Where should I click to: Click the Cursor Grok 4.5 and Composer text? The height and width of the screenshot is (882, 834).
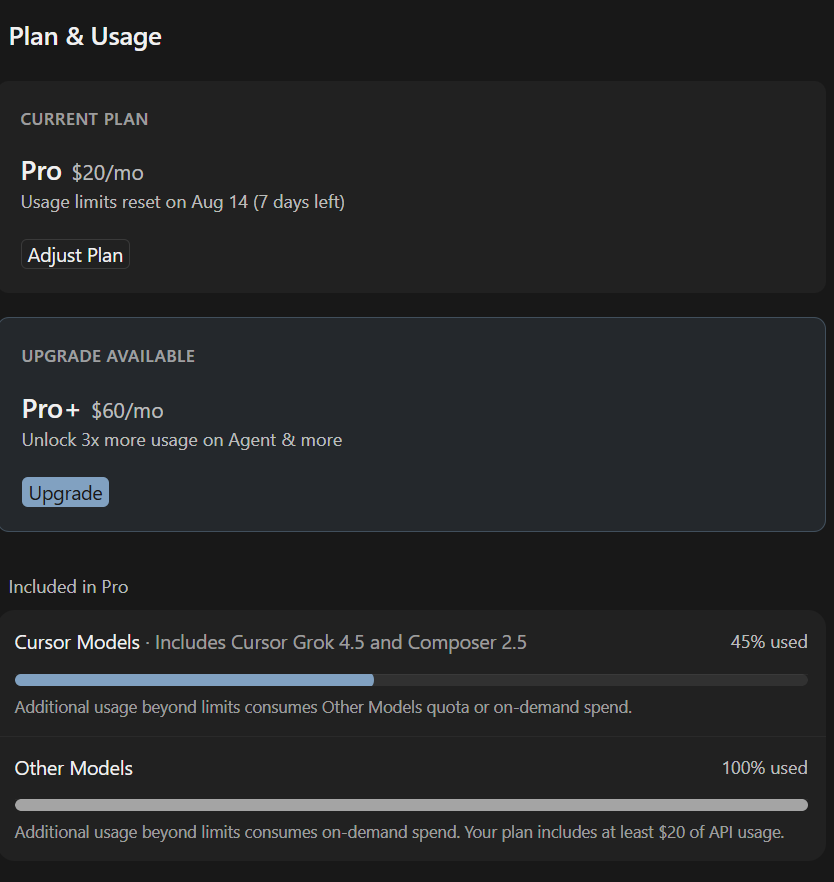pos(341,642)
